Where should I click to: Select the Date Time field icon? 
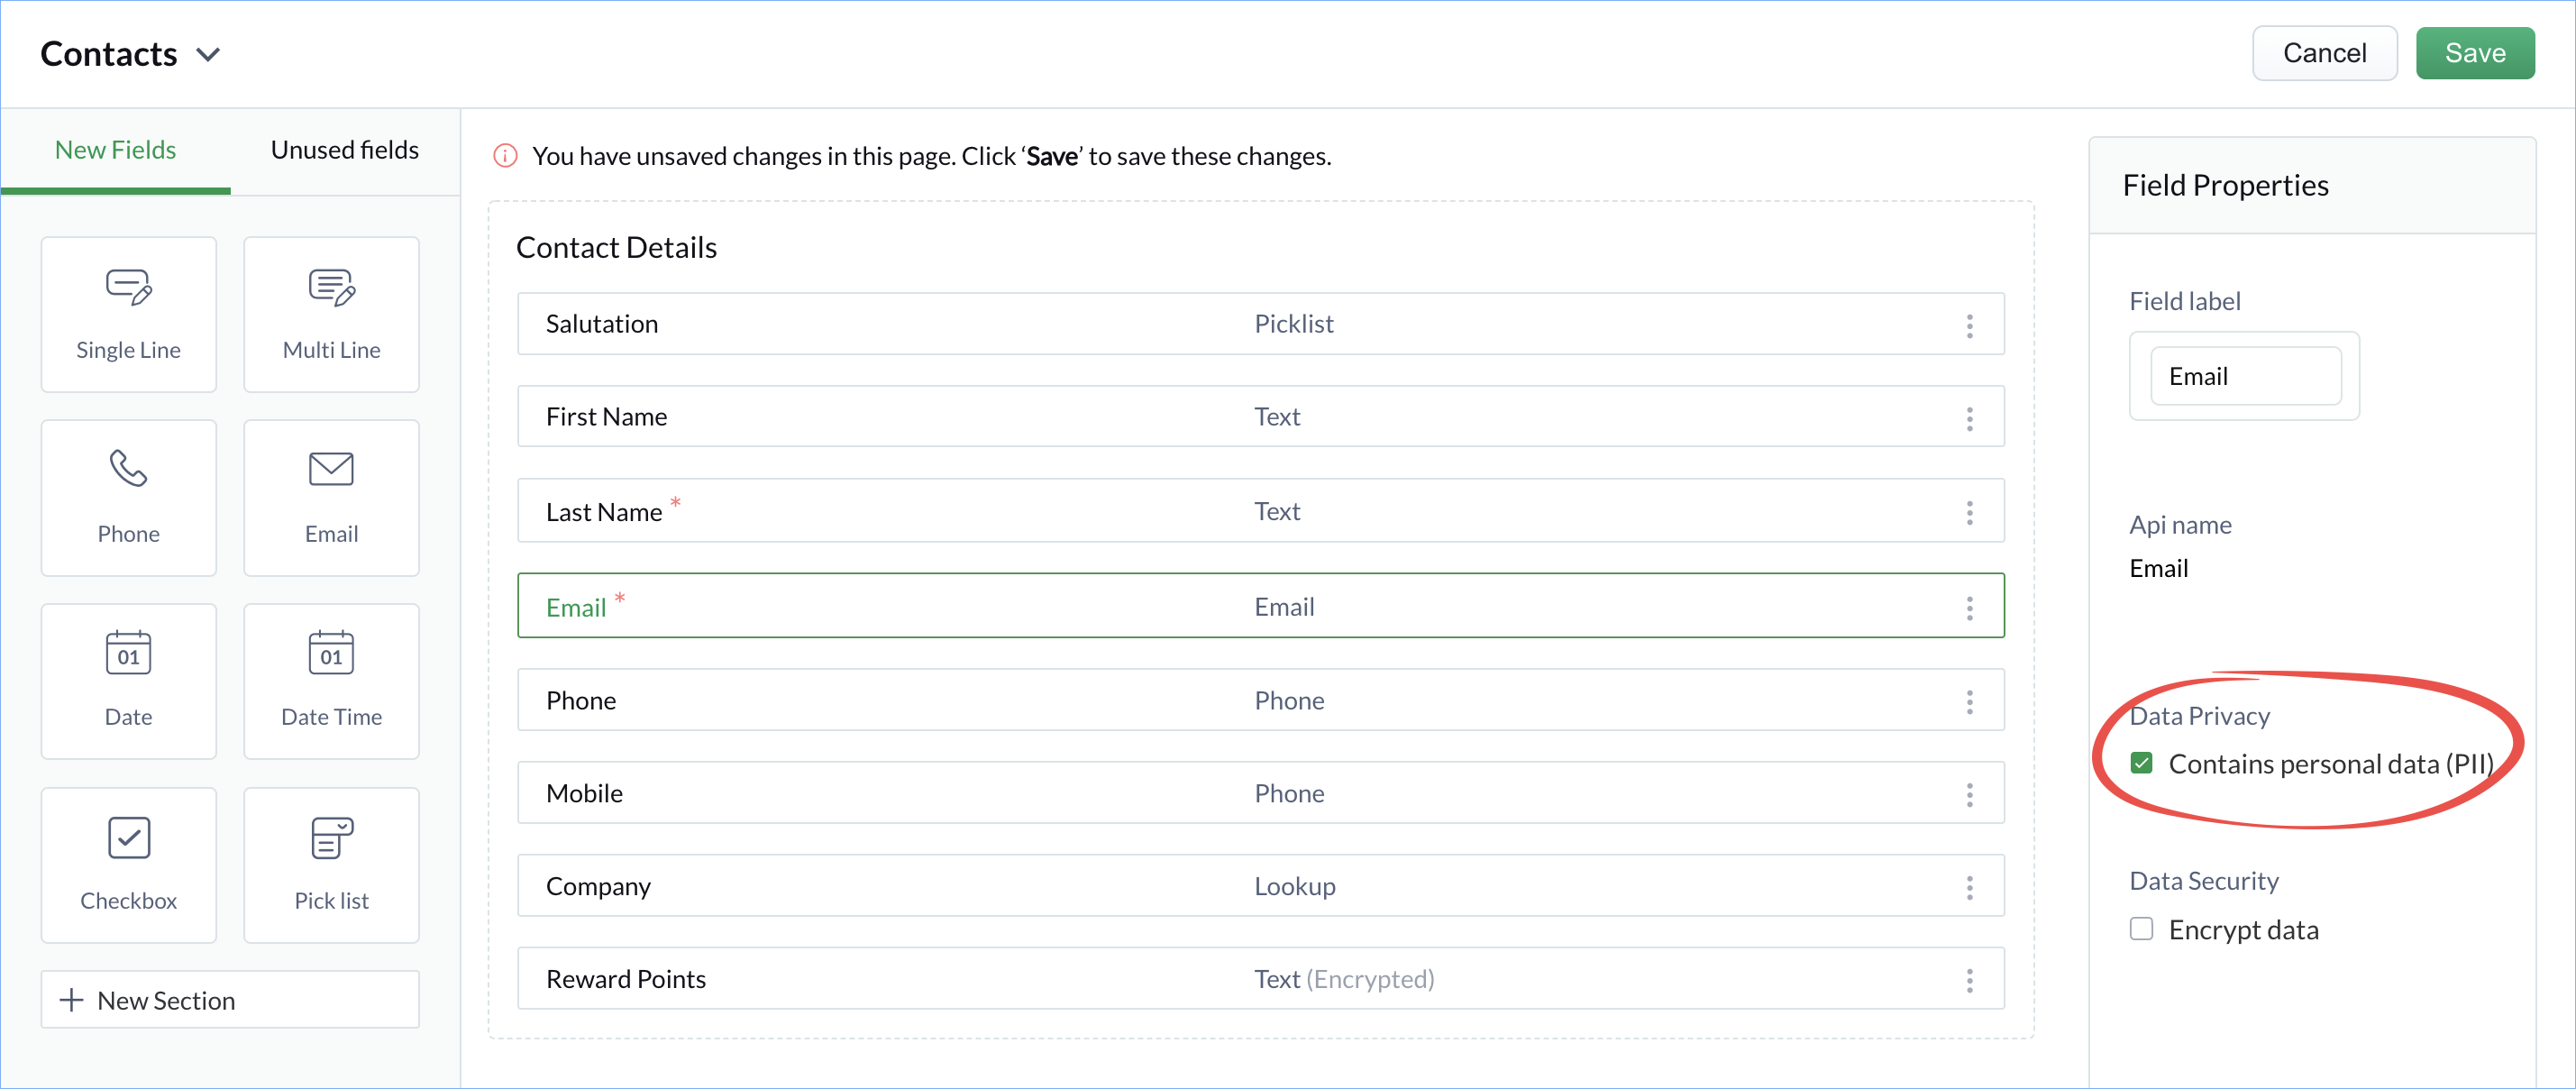click(332, 652)
